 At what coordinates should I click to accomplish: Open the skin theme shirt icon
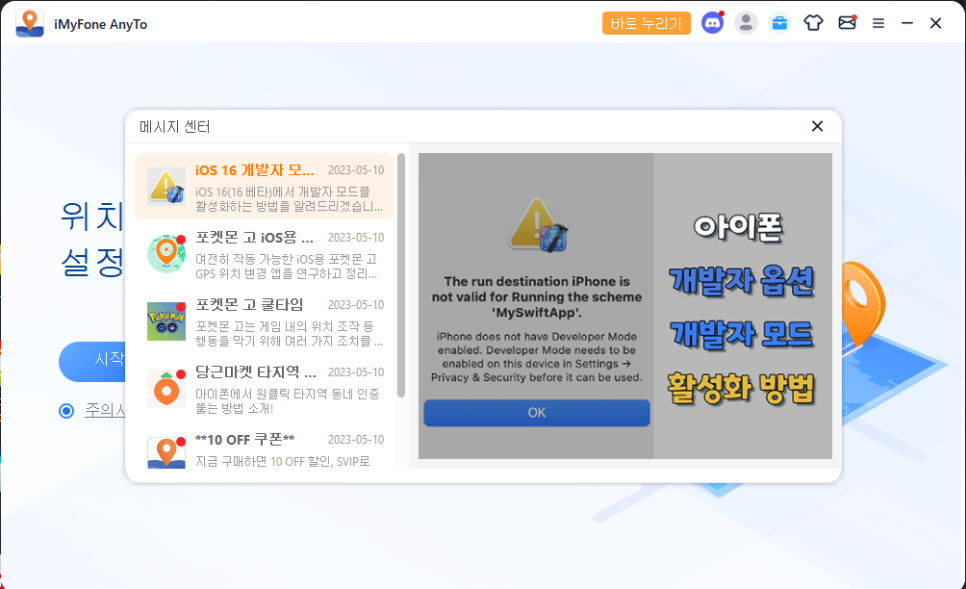[x=813, y=23]
